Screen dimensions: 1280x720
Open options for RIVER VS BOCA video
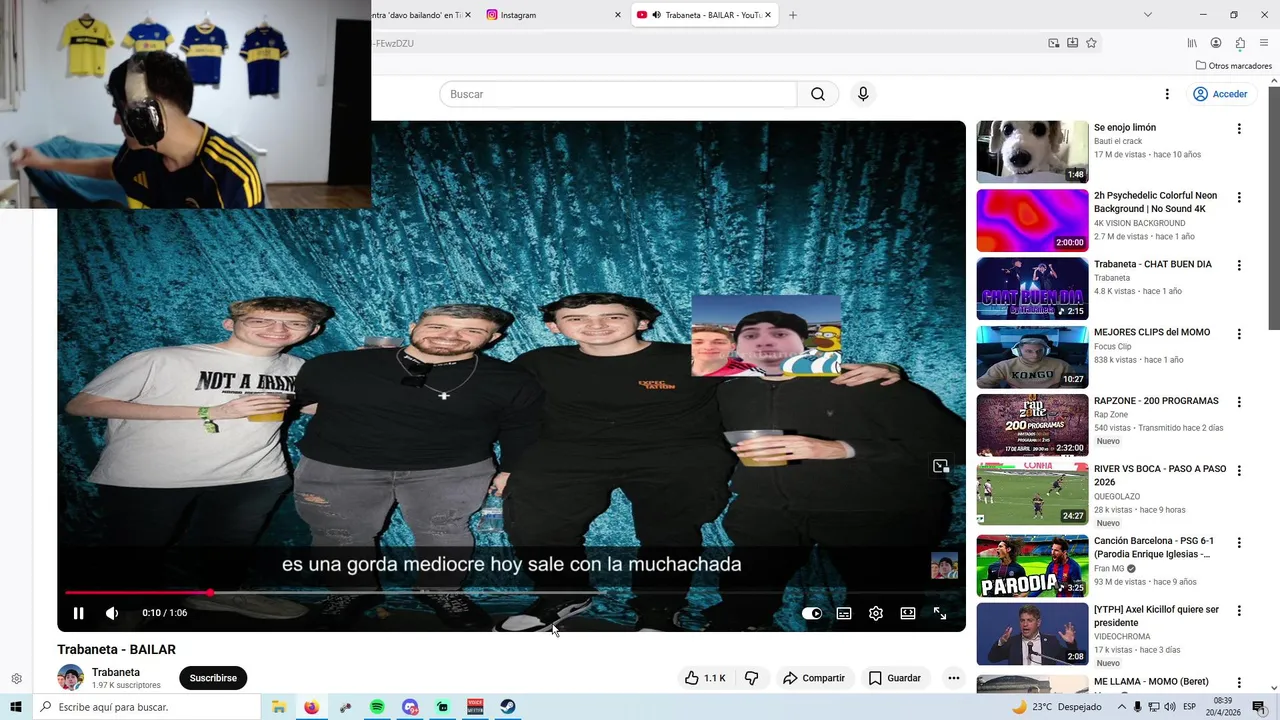pyautogui.click(x=1239, y=471)
